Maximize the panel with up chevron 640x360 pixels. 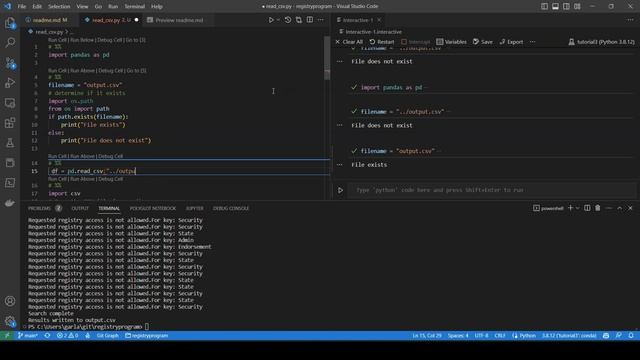[x=620, y=208]
